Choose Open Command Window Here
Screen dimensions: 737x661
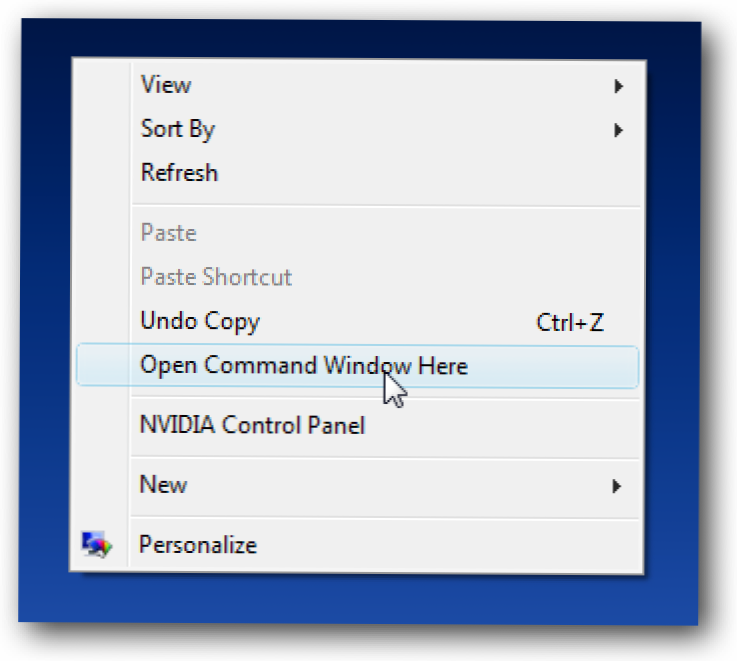pos(303,366)
